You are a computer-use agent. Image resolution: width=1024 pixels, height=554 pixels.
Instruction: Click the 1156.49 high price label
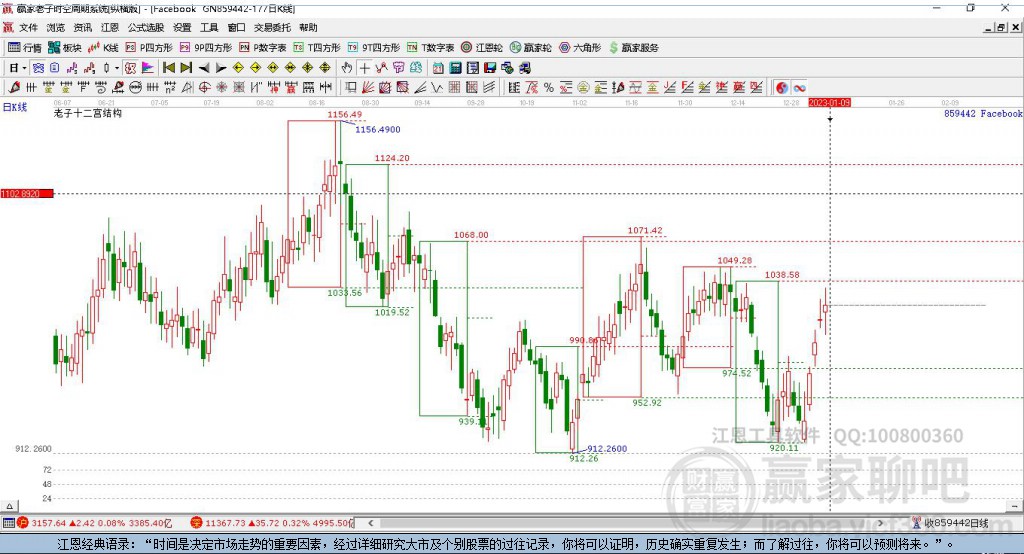pos(344,114)
